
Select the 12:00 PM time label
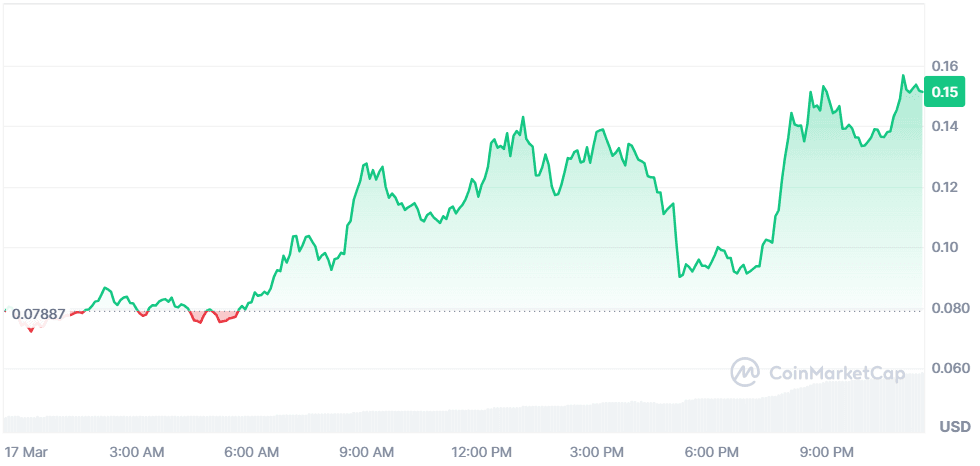(x=482, y=451)
